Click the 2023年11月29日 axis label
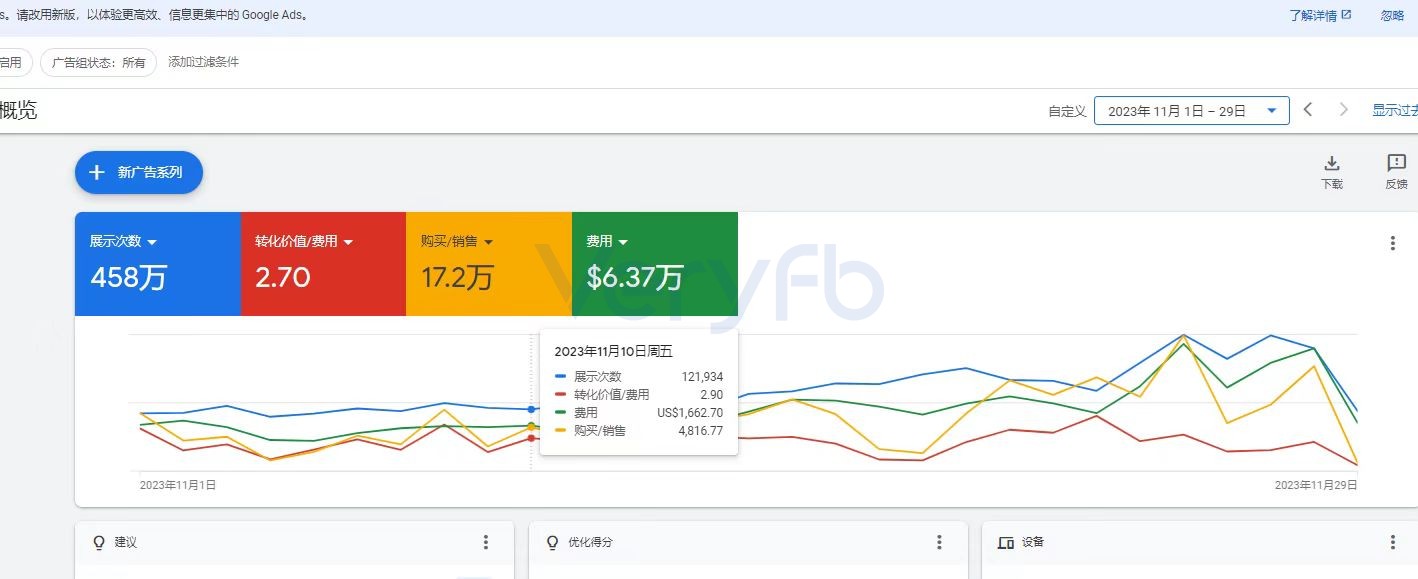Viewport: 1418px width, 579px height. click(1316, 485)
